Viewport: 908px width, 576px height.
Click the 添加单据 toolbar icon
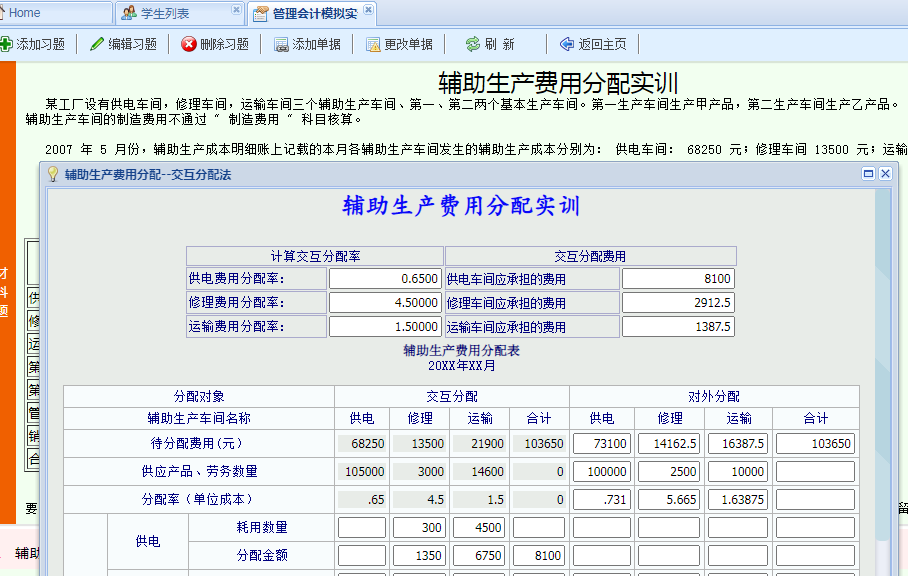[x=281, y=45]
